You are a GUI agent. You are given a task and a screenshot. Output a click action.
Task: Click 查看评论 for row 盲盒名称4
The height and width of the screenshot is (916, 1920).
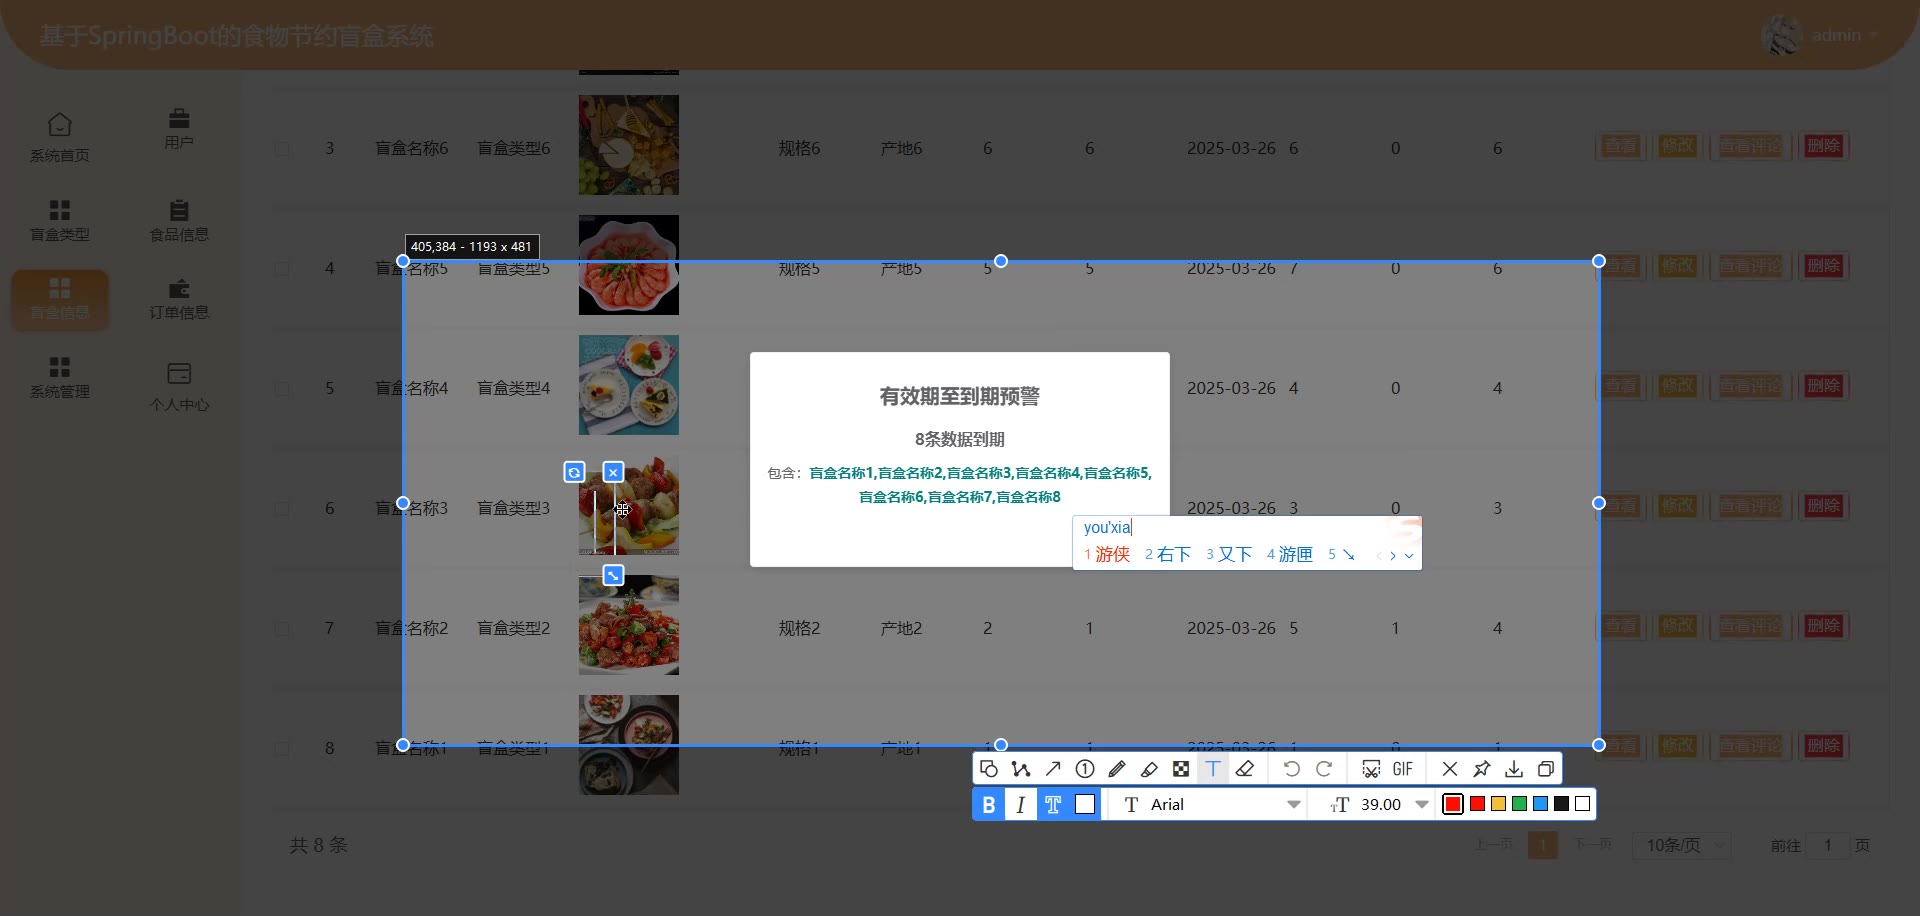tap(1750, 386)
